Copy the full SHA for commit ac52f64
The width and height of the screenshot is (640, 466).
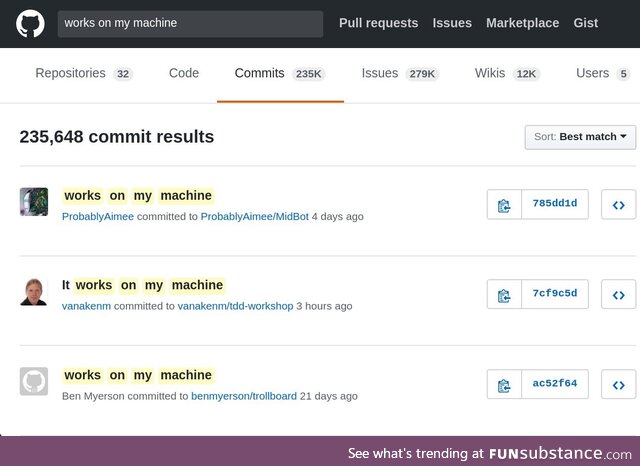[504, 384]
